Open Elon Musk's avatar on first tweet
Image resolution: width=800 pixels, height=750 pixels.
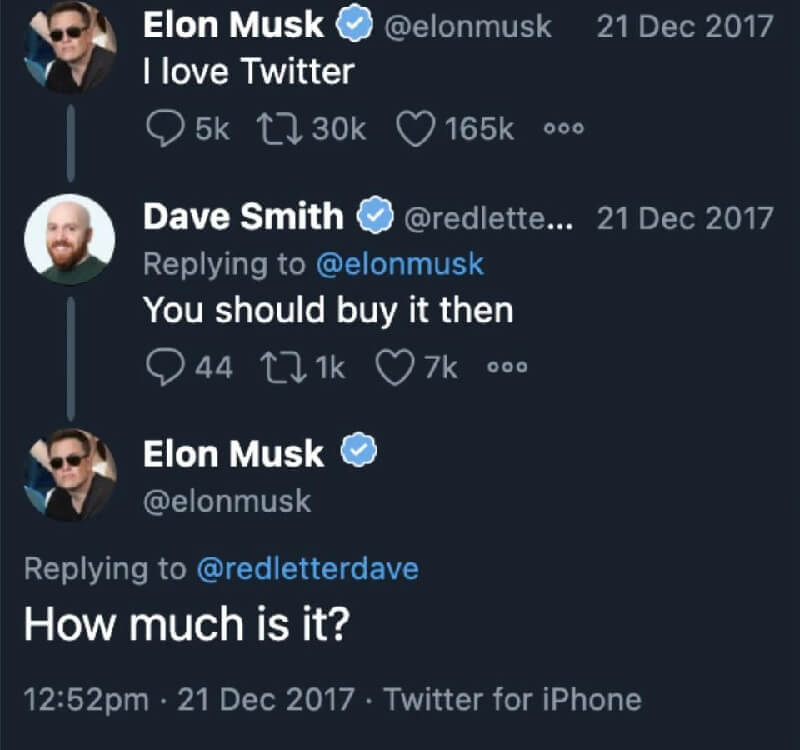coord(68,43)
